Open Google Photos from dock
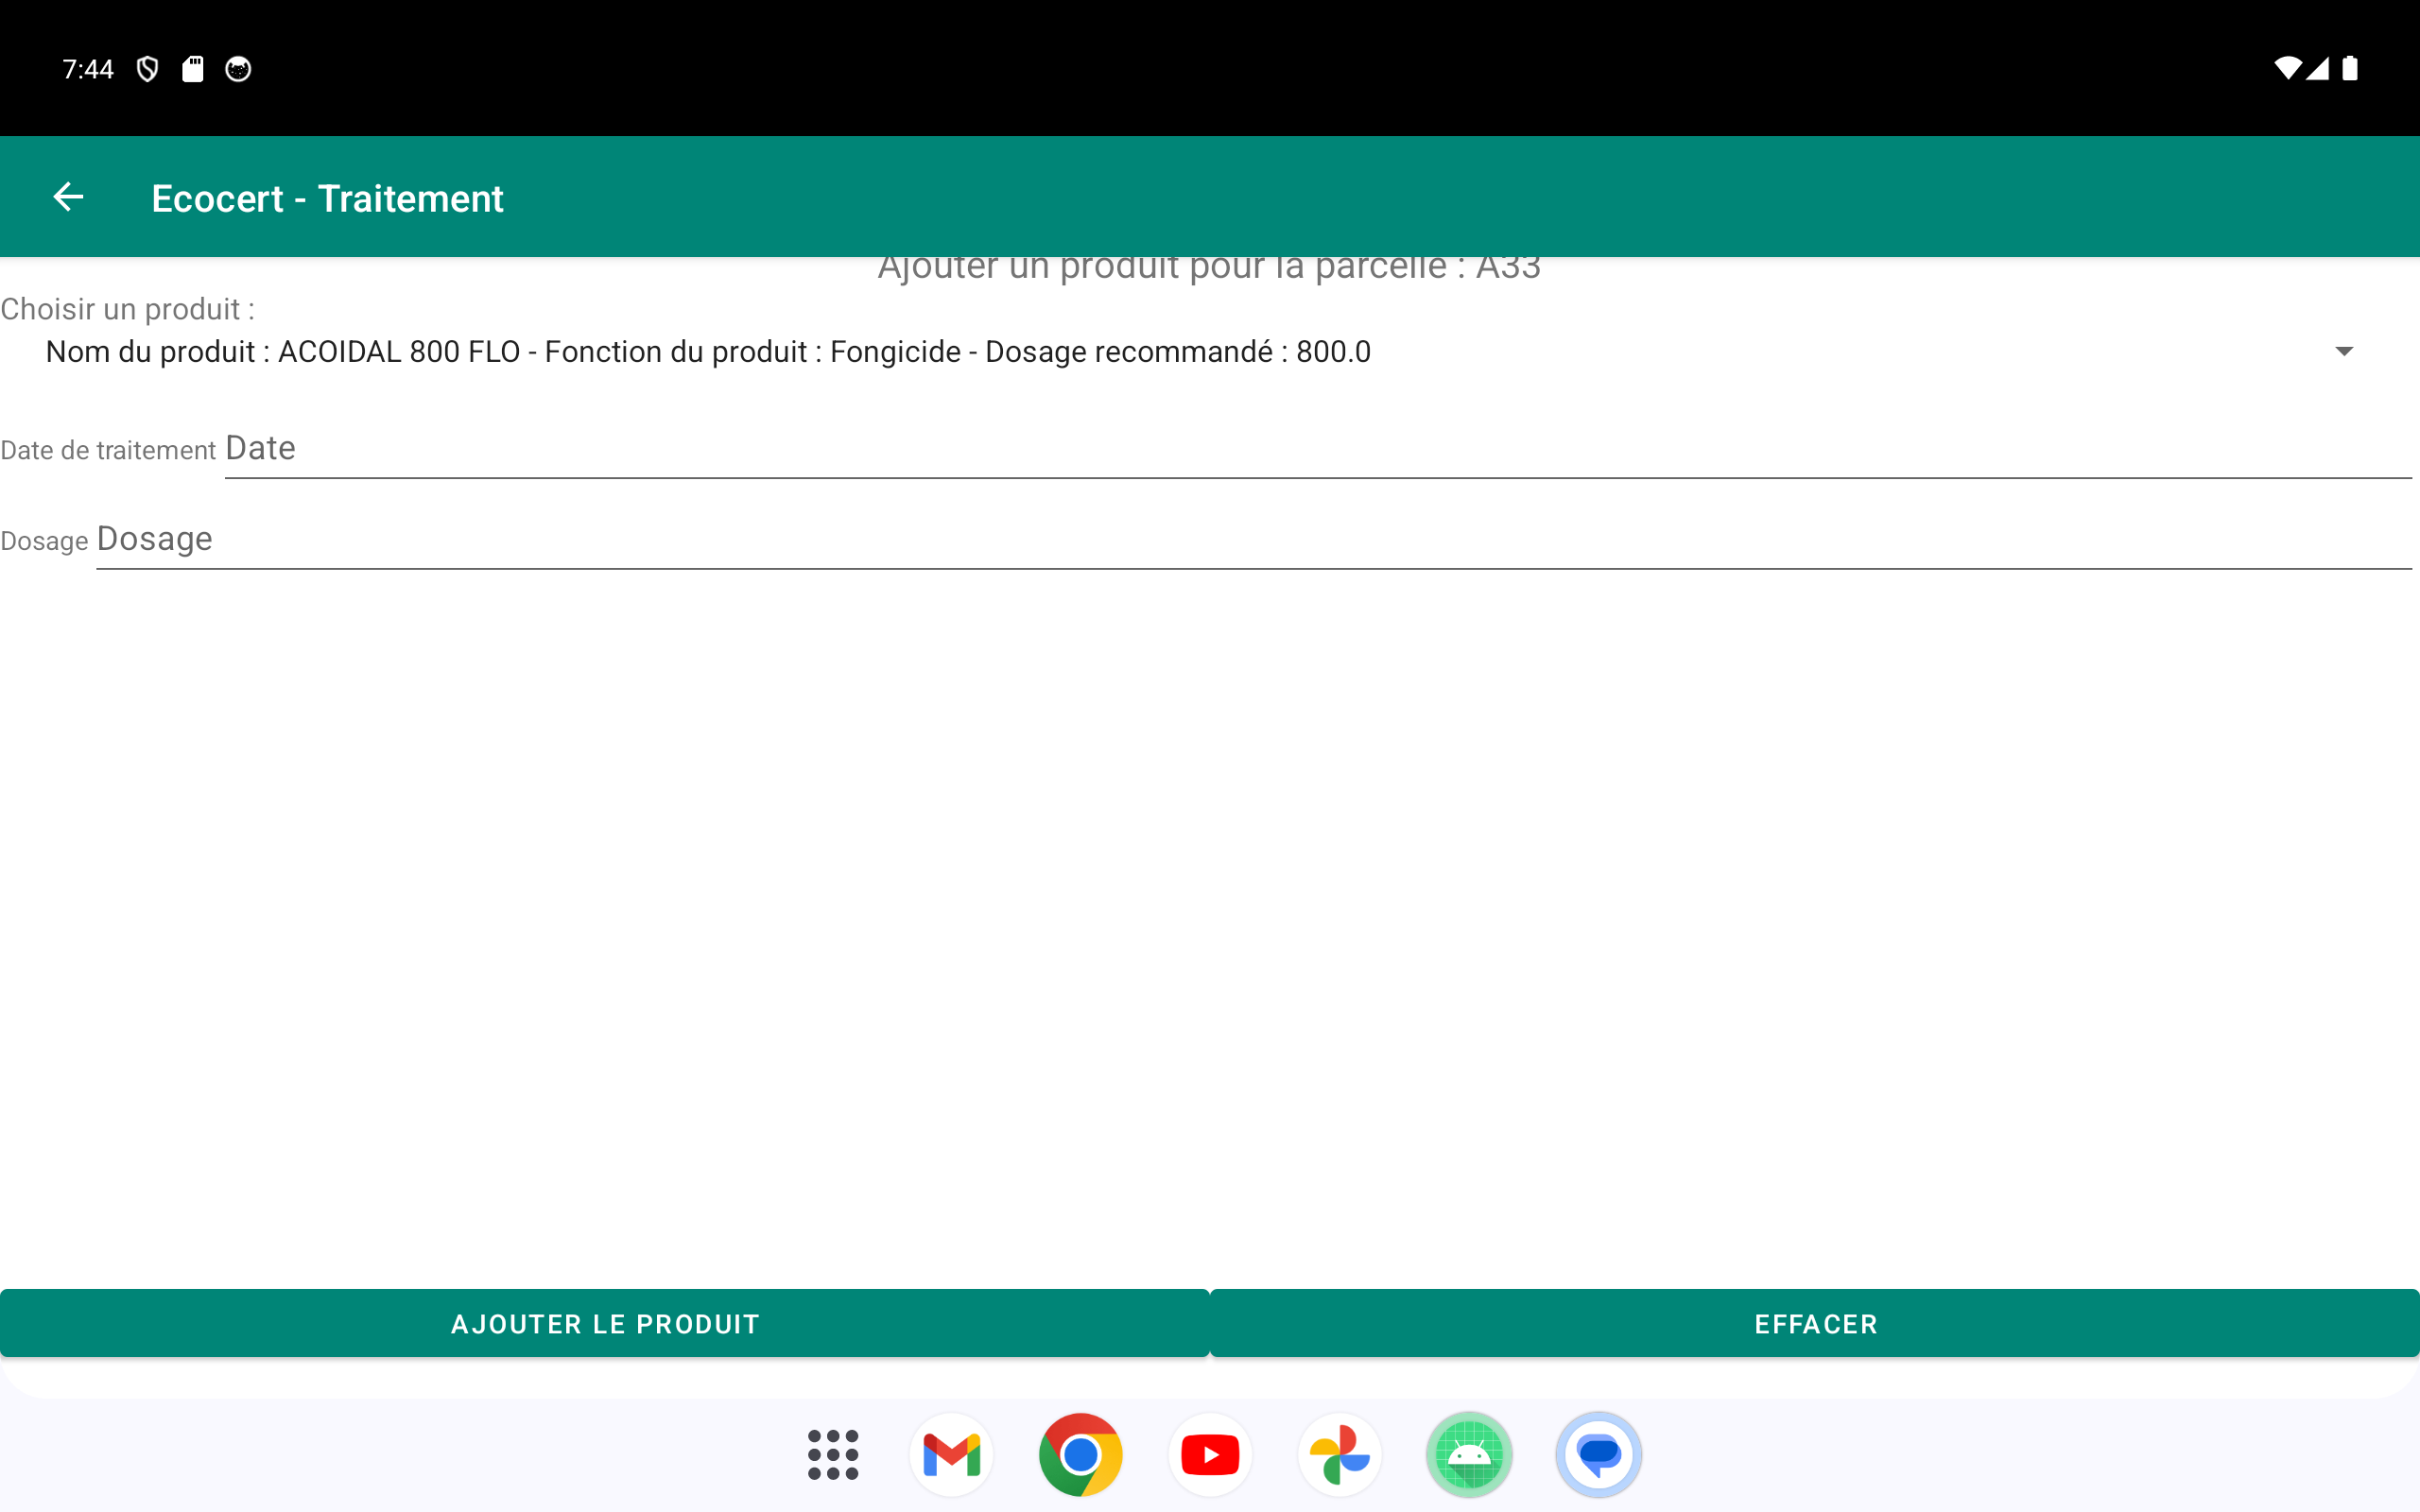Image resolution: width=2420 pixels, height=1512 pixels. click(x=1339, y=1454)
